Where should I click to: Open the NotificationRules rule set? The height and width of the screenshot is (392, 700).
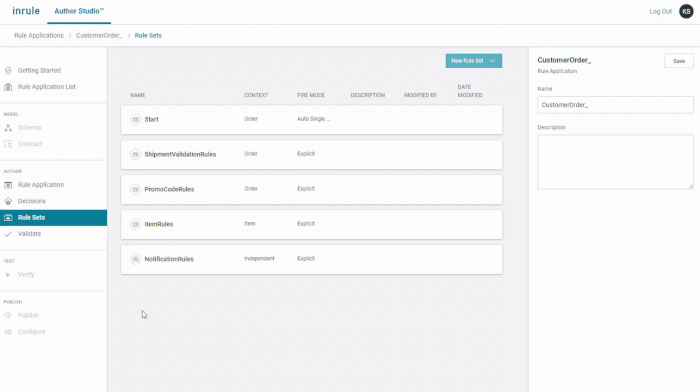(x=169, y=259)
